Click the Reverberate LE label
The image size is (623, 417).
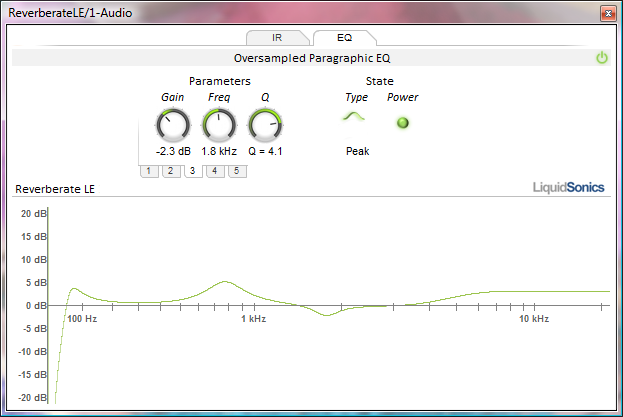click(55, 189)
